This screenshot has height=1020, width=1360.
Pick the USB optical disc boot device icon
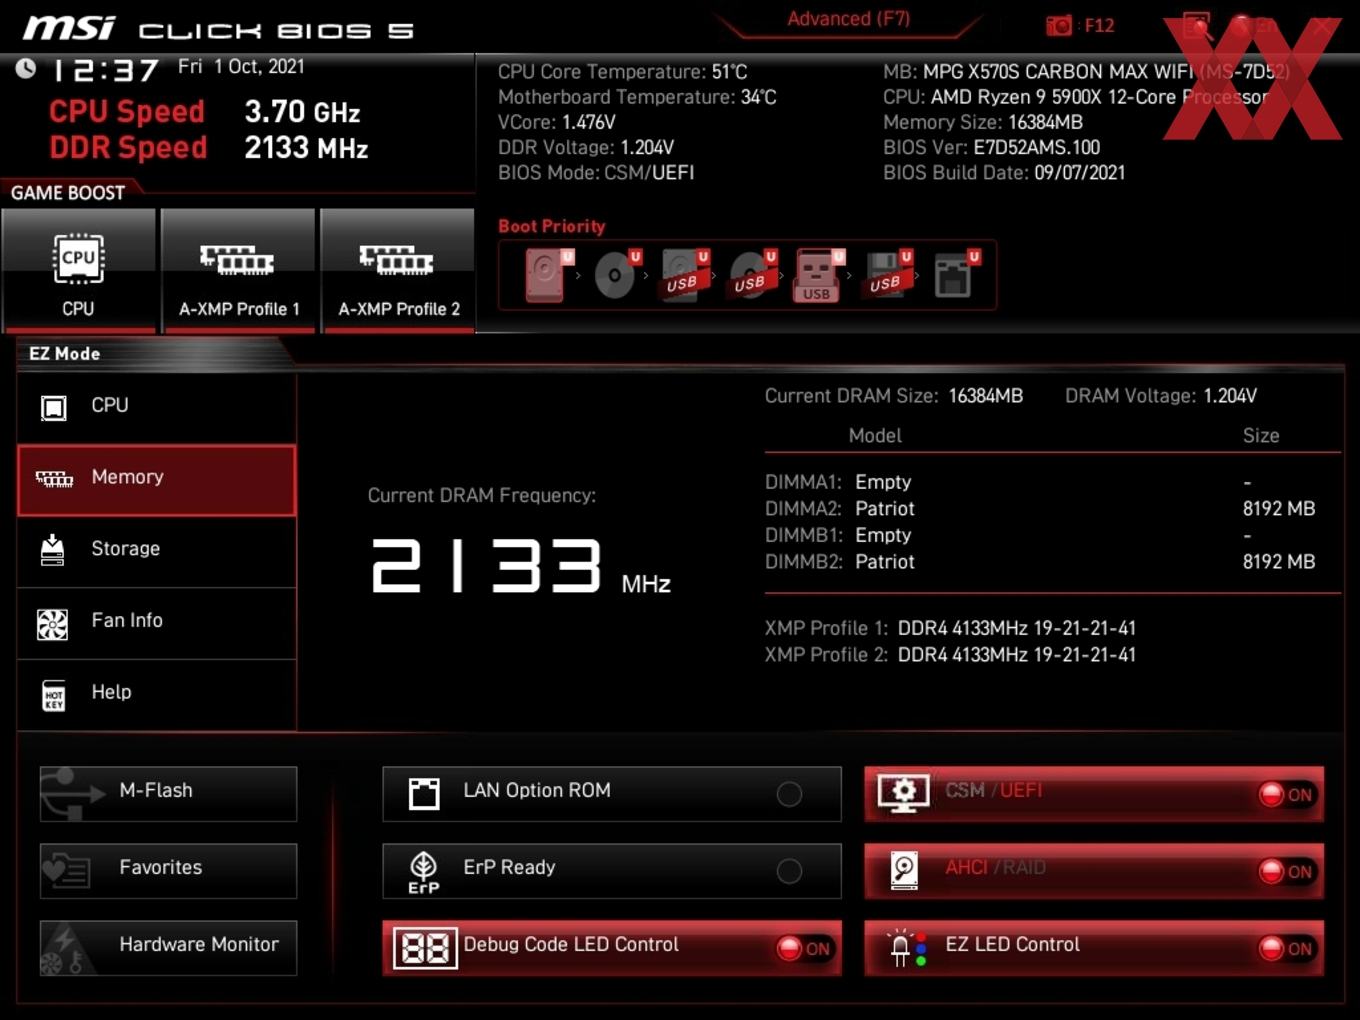pos(752,275)
